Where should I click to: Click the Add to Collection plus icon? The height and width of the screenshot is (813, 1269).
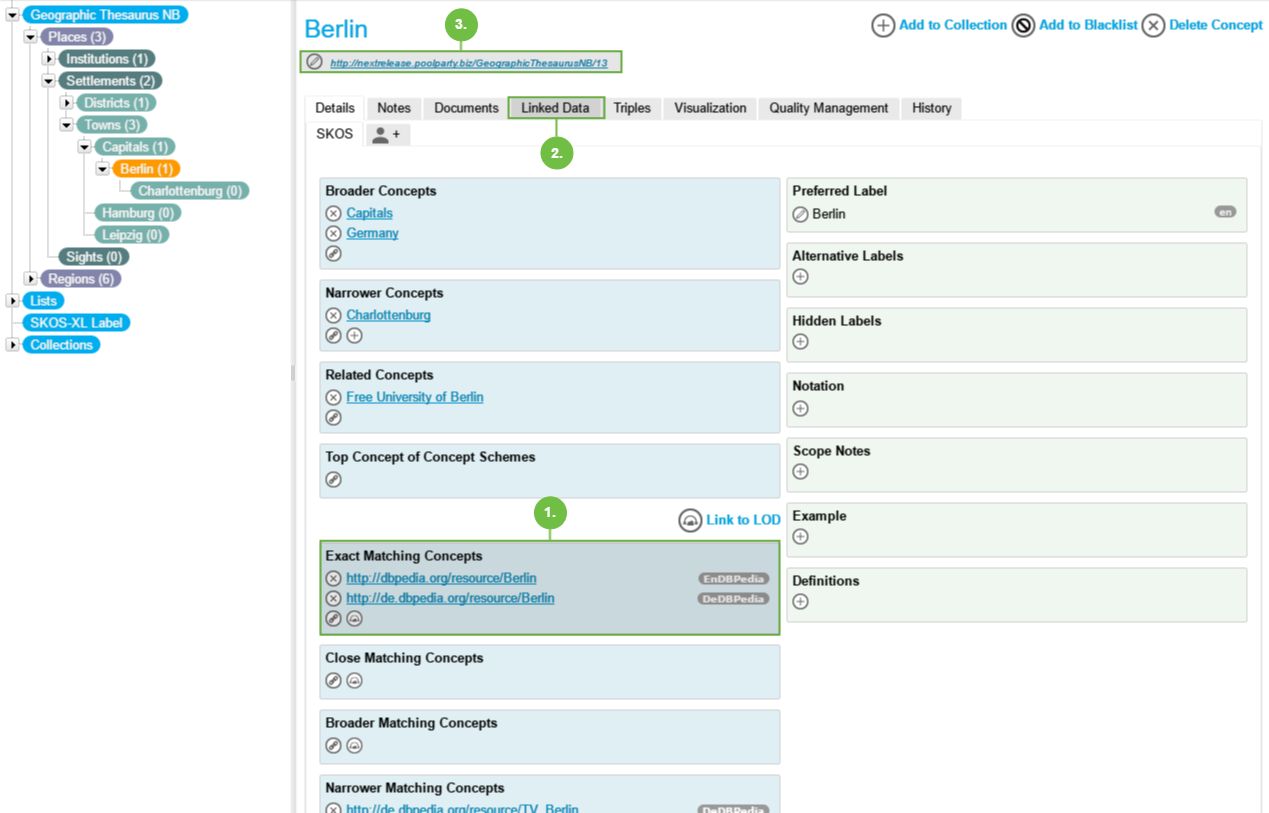tap(882, 26)
